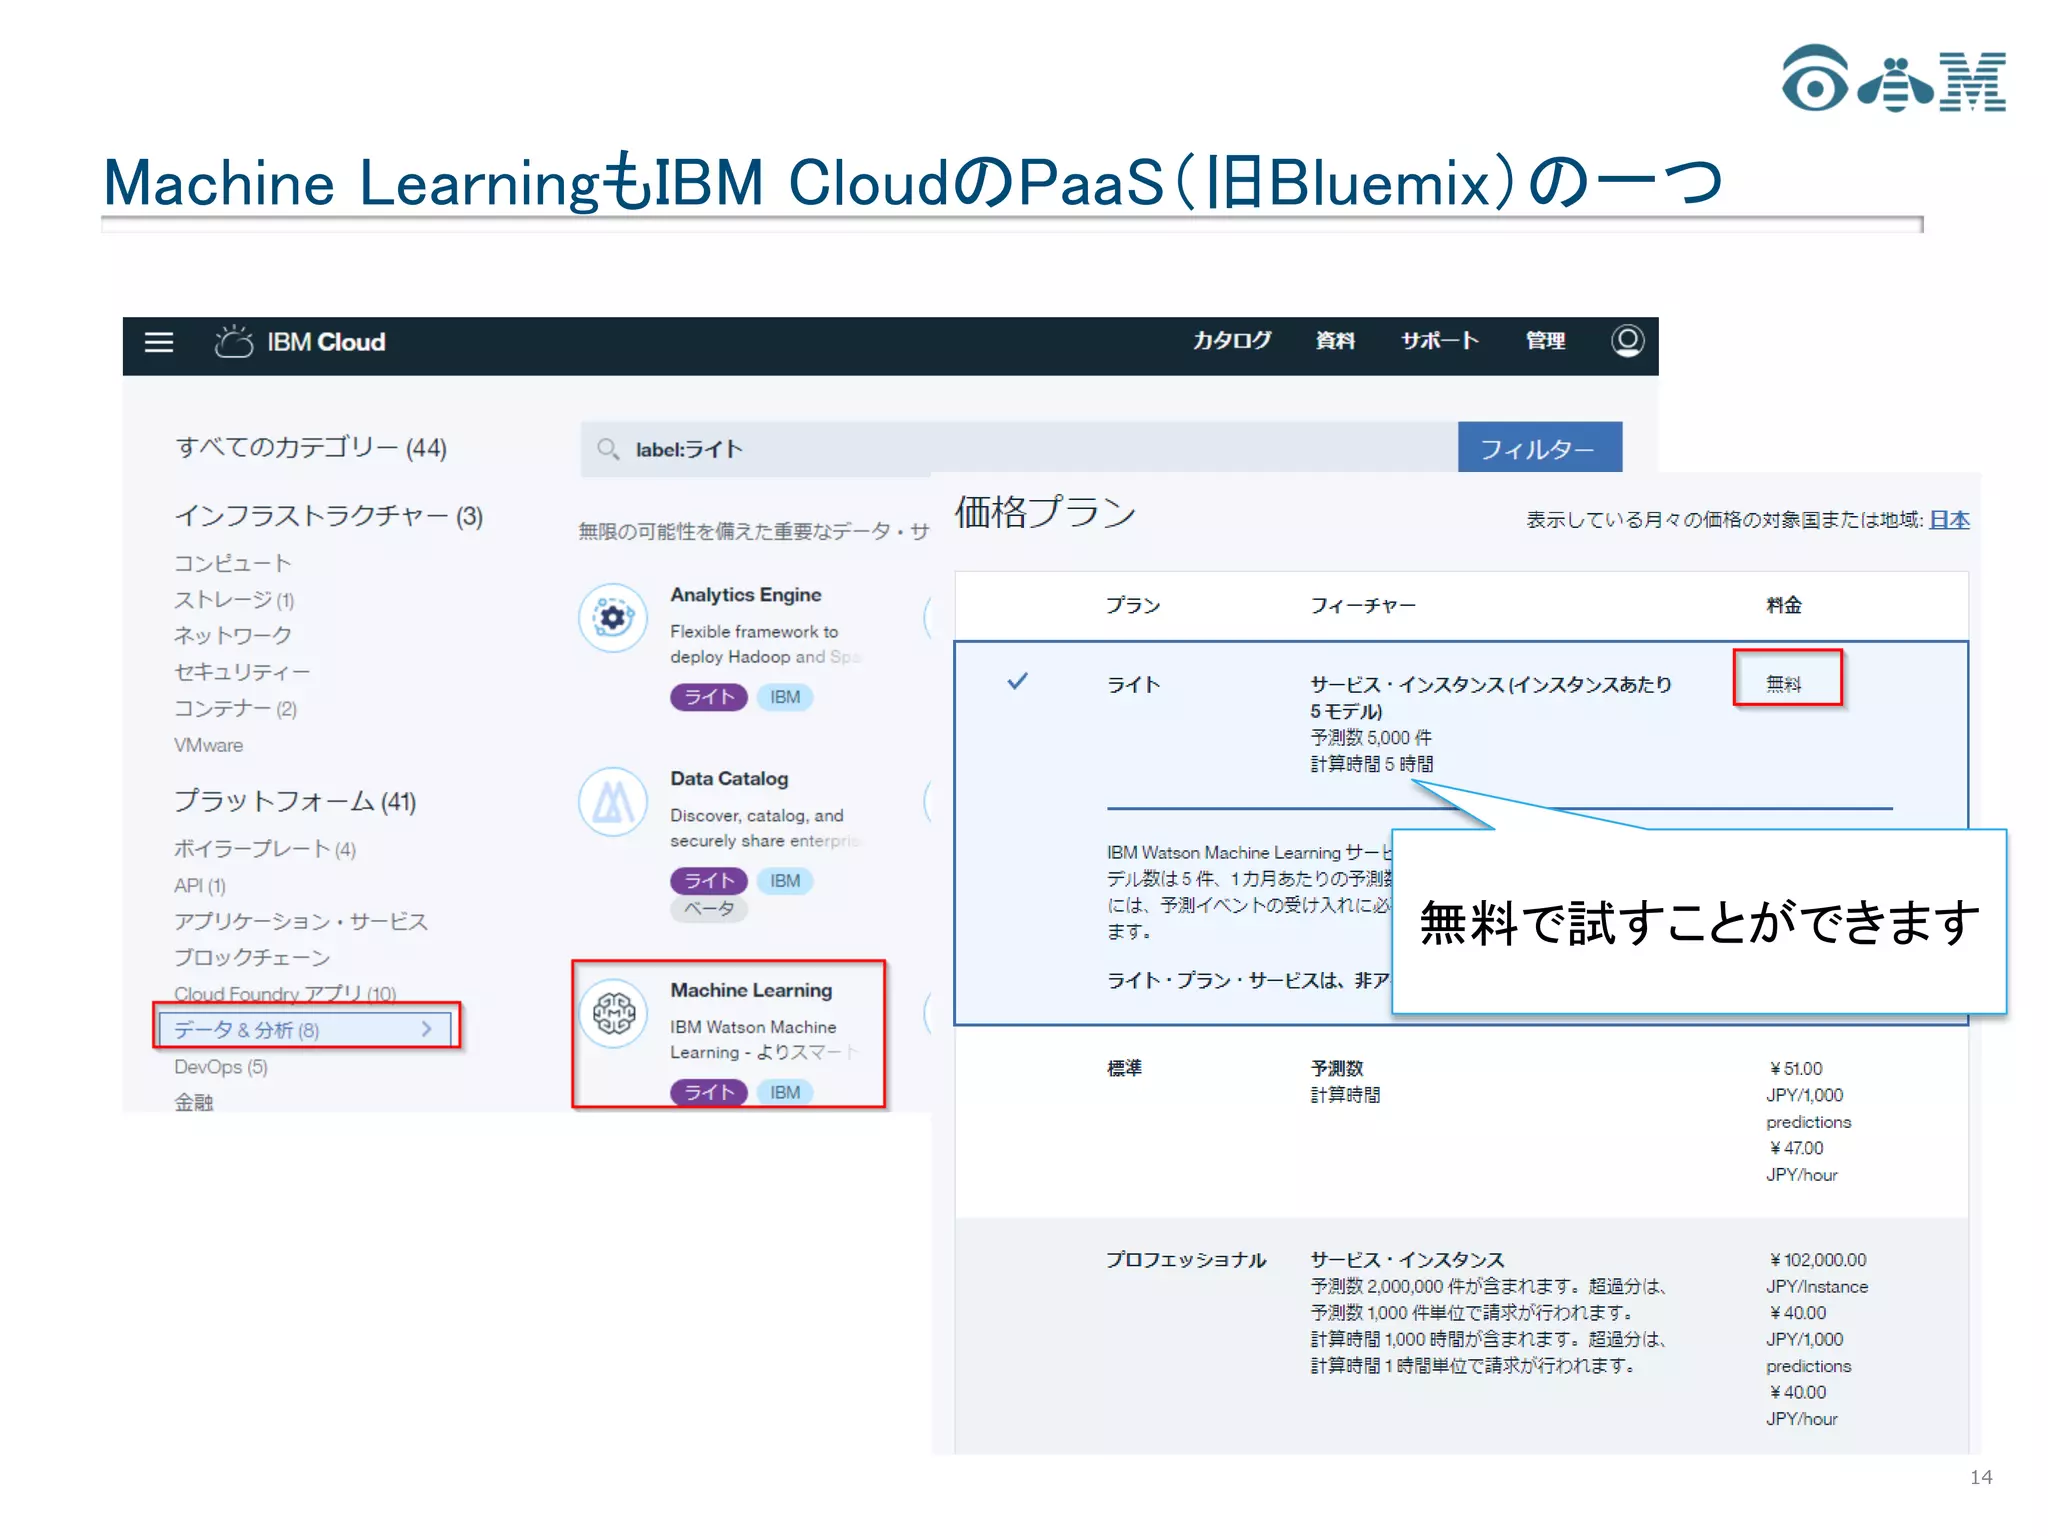
Task: Select ボイラープレート (4) category
Action: [265, 849]
